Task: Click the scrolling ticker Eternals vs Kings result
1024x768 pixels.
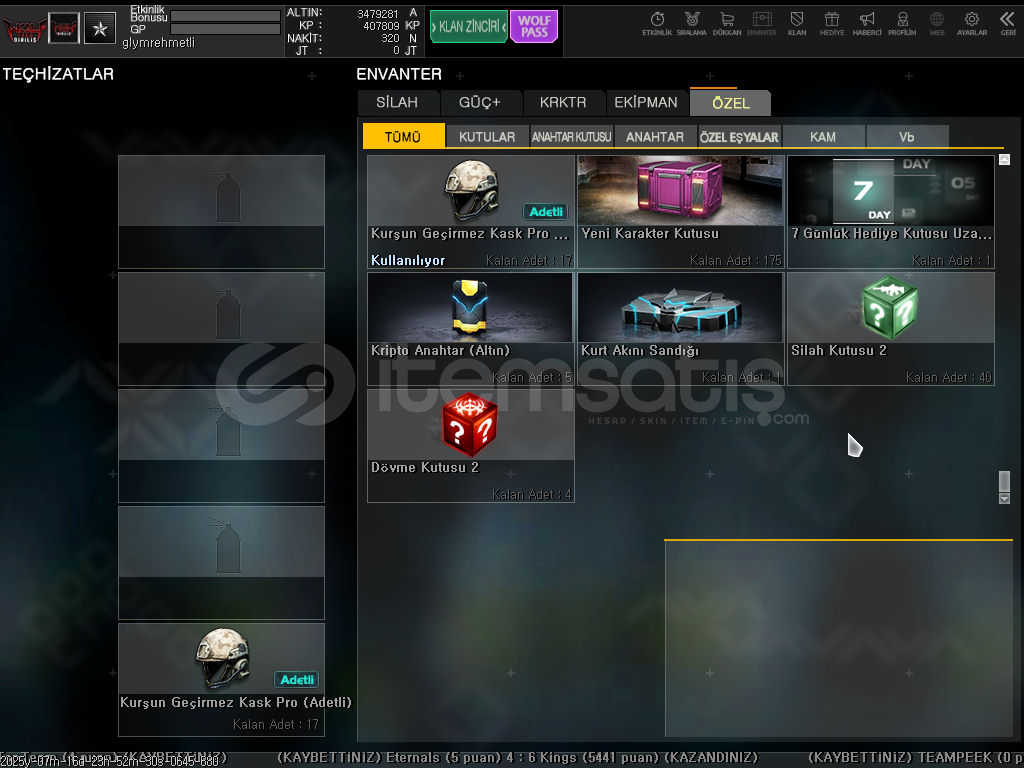Action: click(x=517, y=758)
